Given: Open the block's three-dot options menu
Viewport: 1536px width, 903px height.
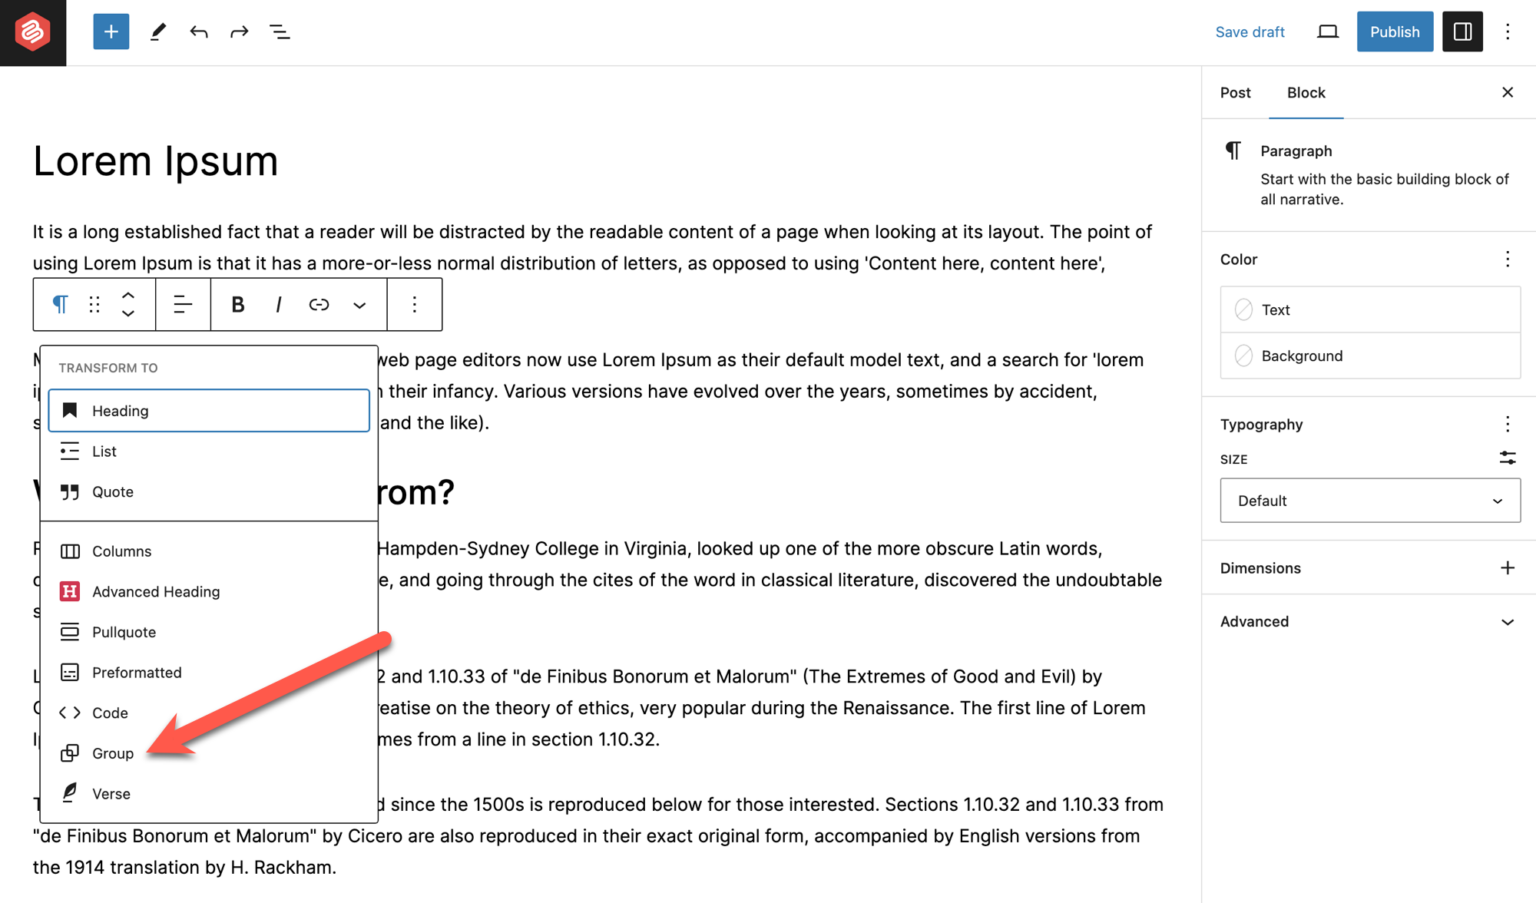Looking at the screenshot, I should click(x=415, y=304).
